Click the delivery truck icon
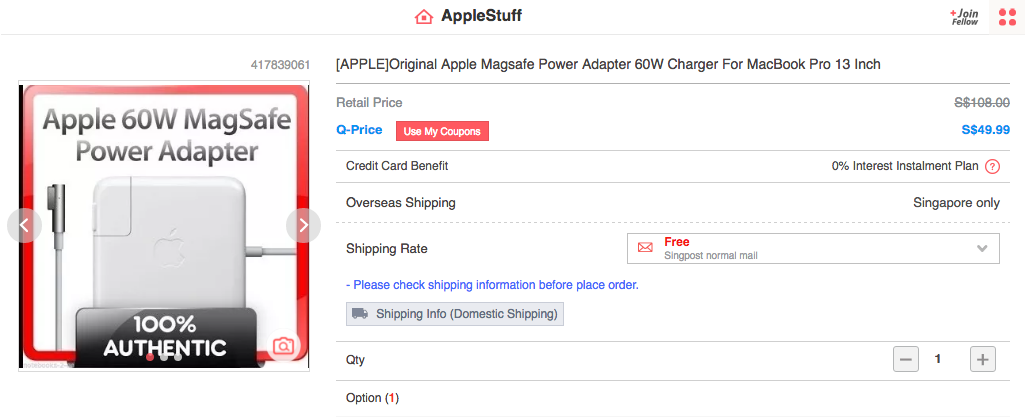The height and width of the screenshot is (417, 1026). pos(360,314)
